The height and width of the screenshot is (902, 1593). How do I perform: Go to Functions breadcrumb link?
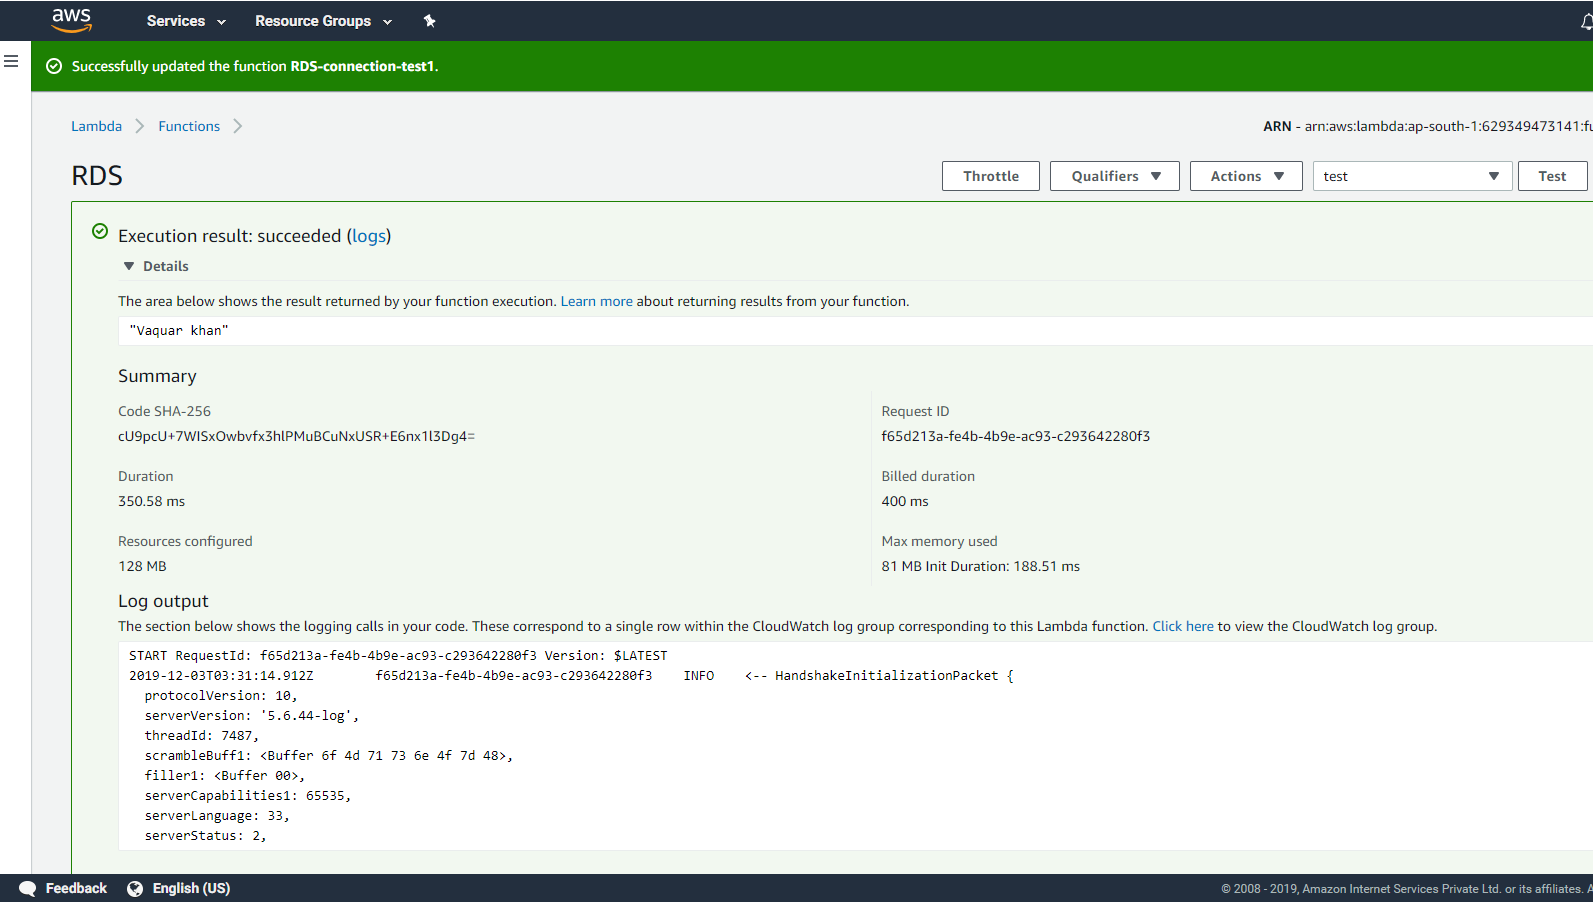(x=189, y=126)
